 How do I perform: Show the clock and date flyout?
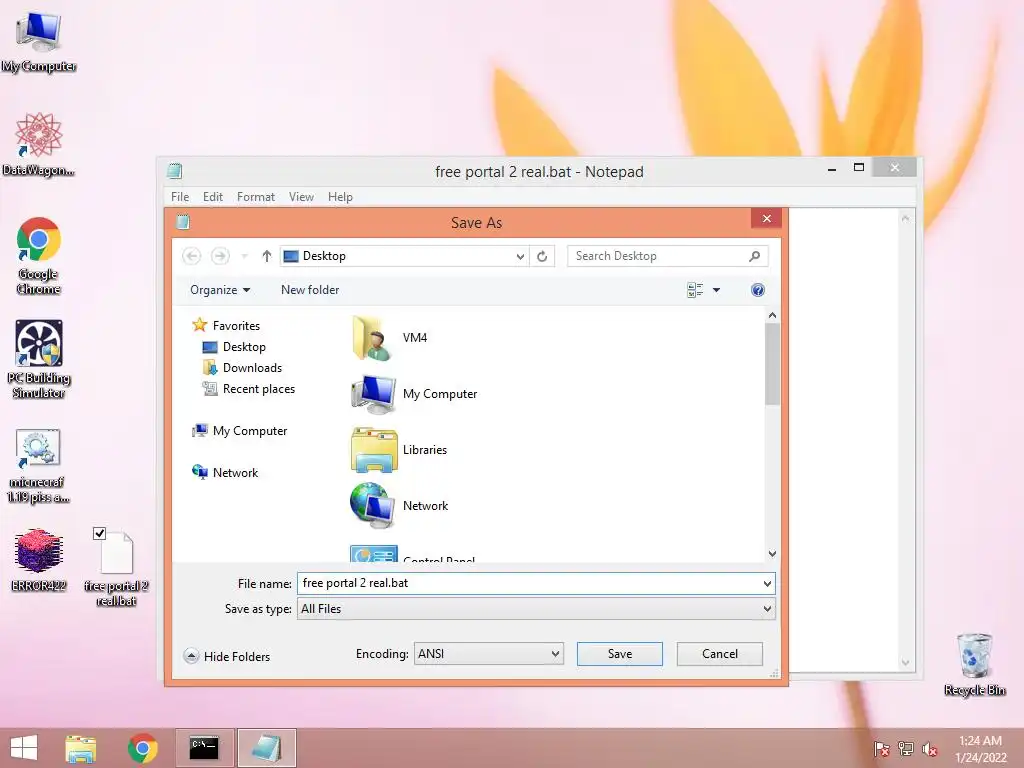point(980,749)
